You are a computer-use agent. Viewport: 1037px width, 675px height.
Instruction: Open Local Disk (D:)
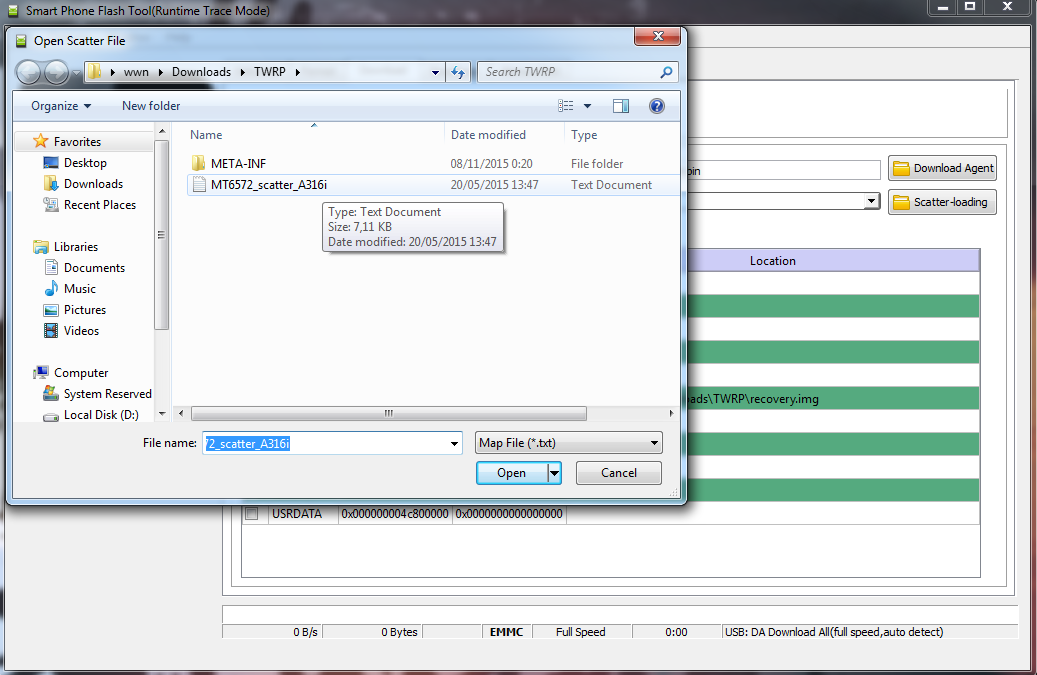[x=101, y=415]
